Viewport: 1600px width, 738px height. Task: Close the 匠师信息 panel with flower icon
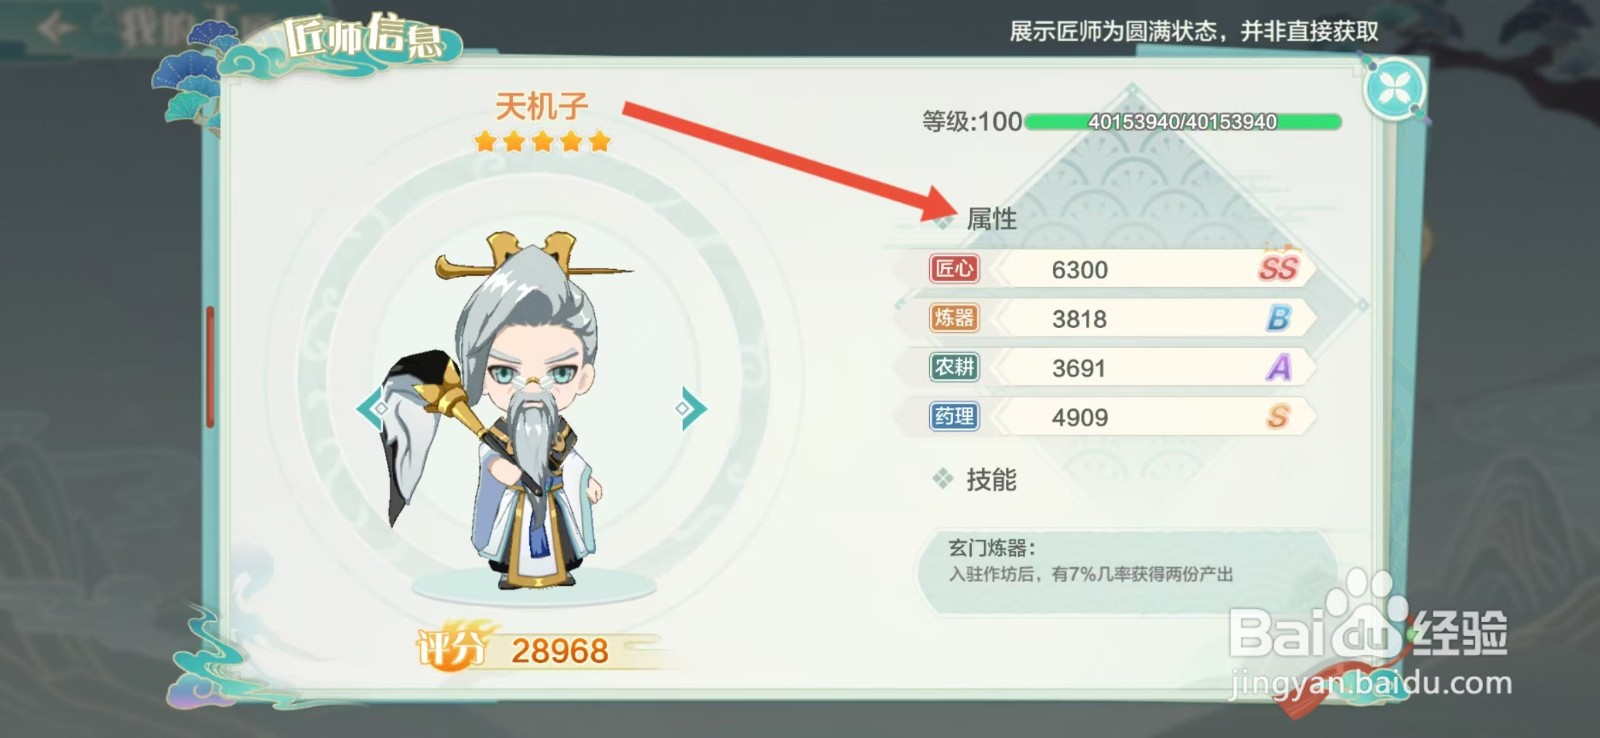click(x=1395, y=89)
